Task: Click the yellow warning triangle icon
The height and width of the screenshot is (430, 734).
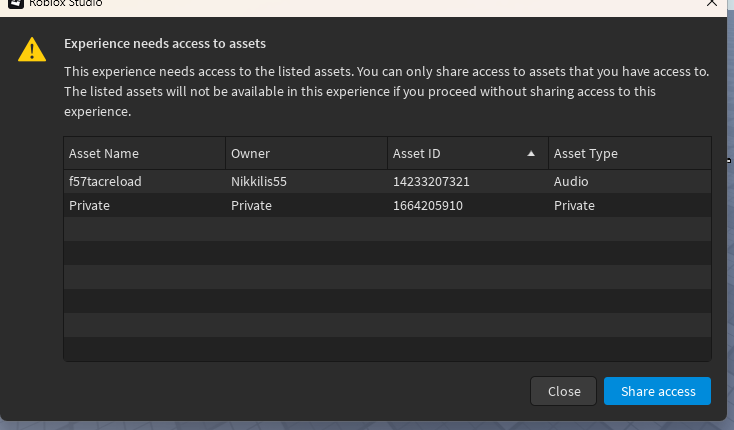Action: pyautogui.click(x=32, y=50)
